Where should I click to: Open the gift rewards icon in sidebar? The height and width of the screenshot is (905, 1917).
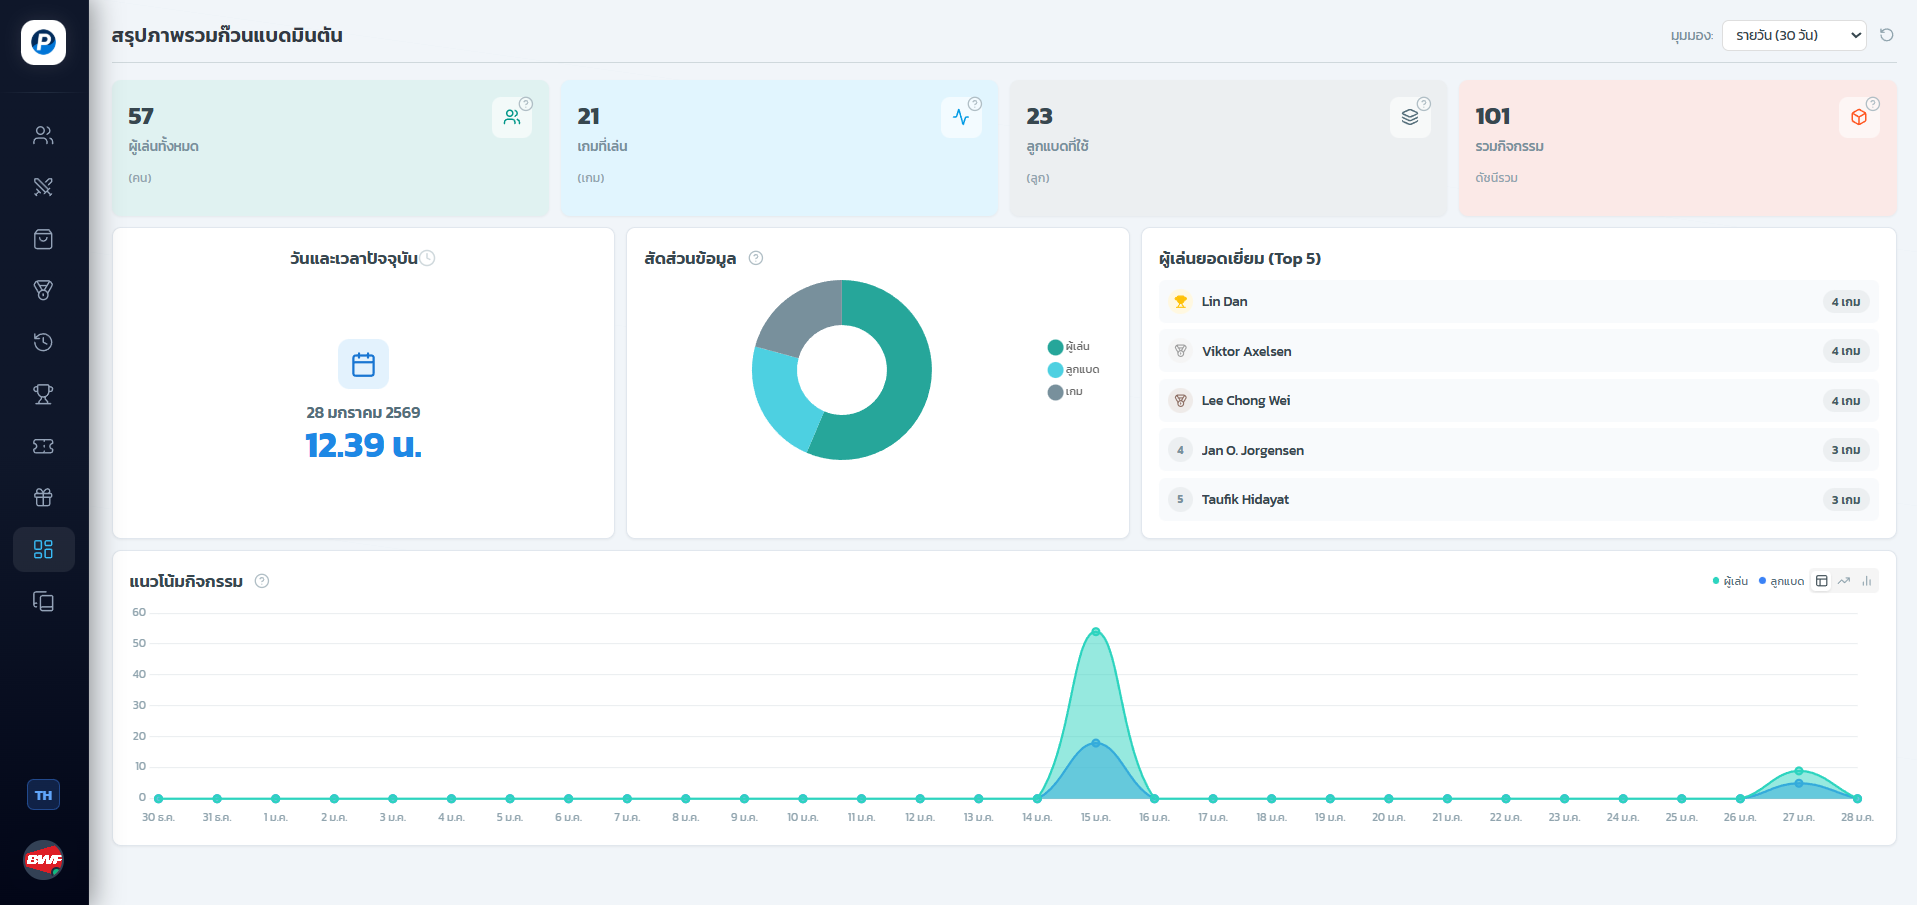43,497
